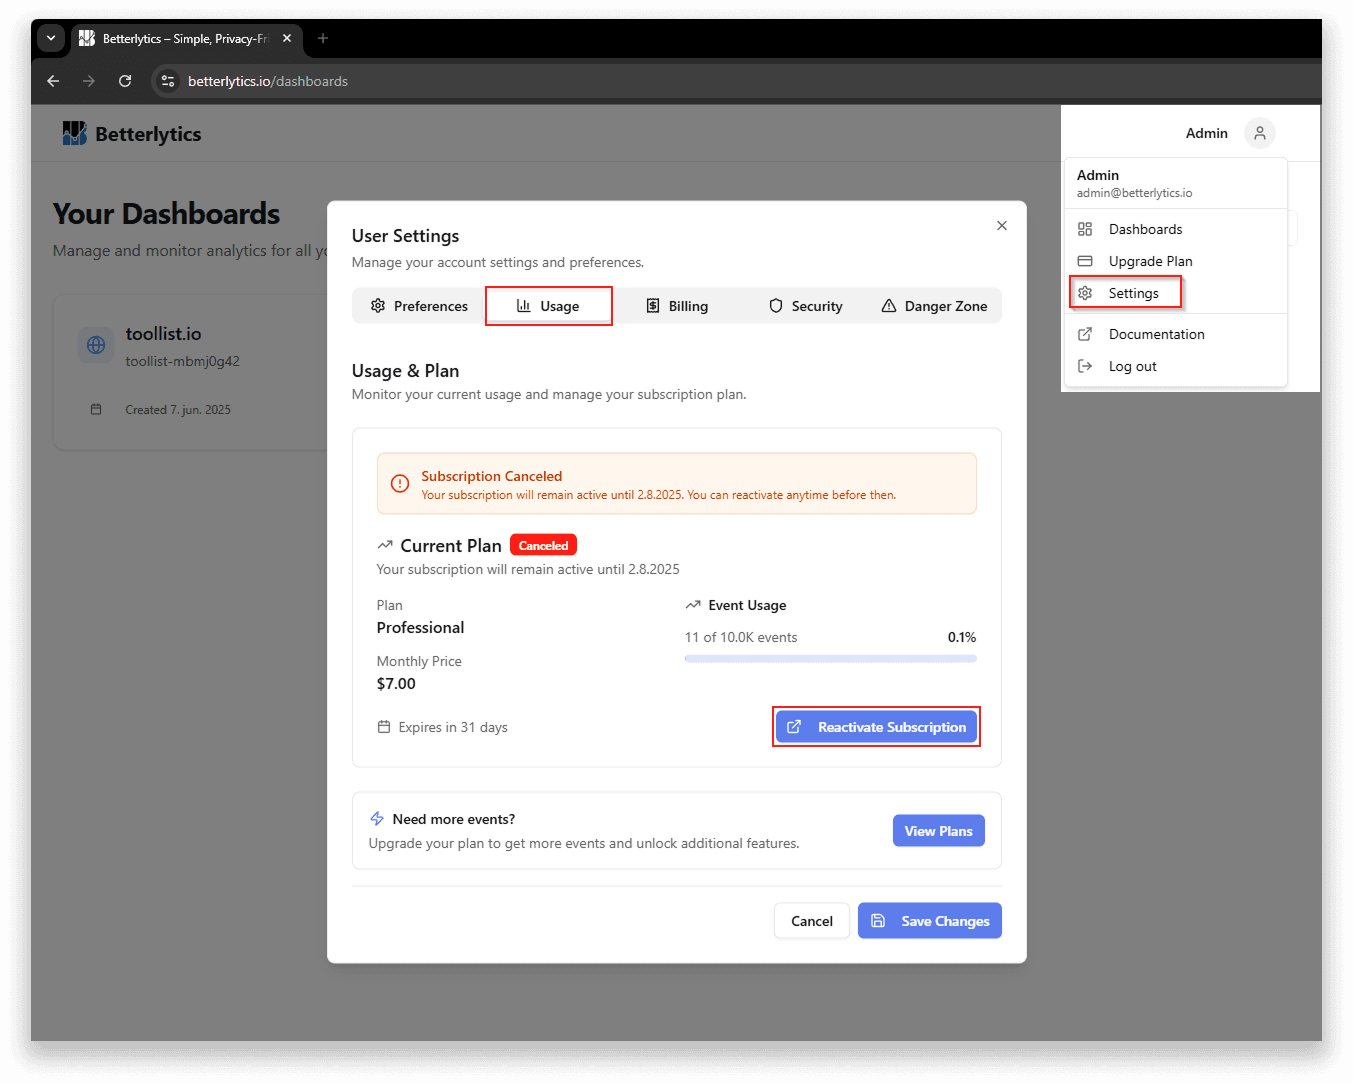Click the calendar icon beside Expires in 31 days
This screenshot has height=1084, width=1353.
tap(384, 727)
